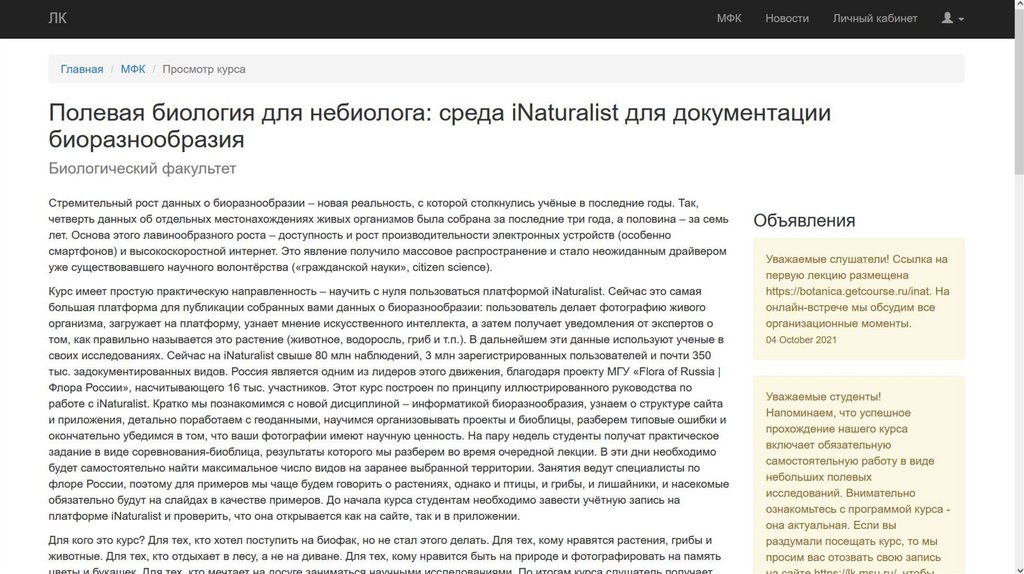
Task: Click paragraph starting Курс имеет простую
Action: coord(389,404)
